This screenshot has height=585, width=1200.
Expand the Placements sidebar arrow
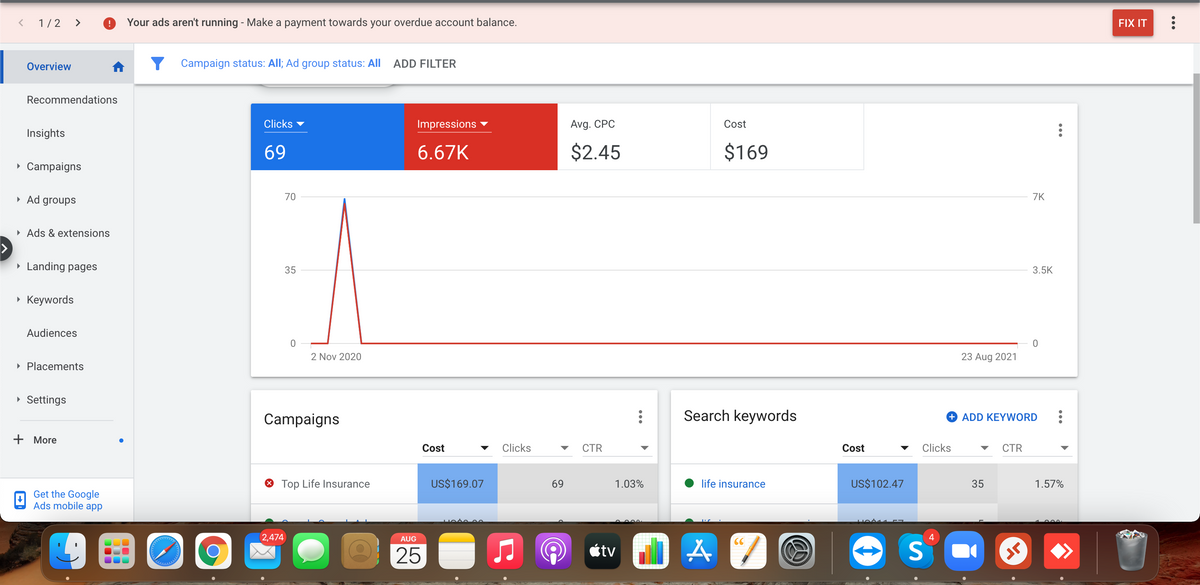coord(18,367)
